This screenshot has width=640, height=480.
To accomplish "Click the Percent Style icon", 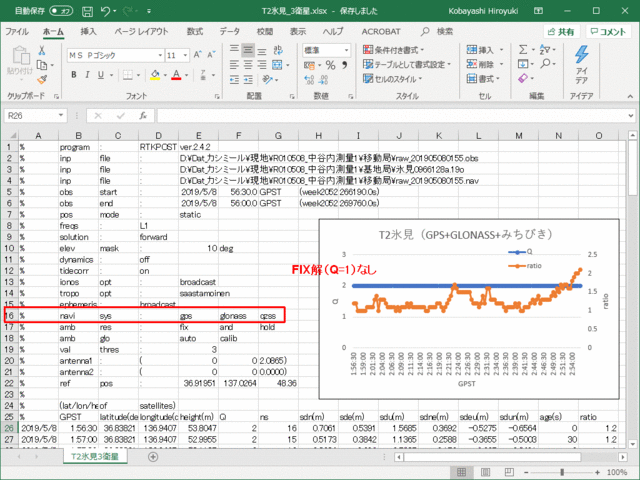I will (330, 65).
